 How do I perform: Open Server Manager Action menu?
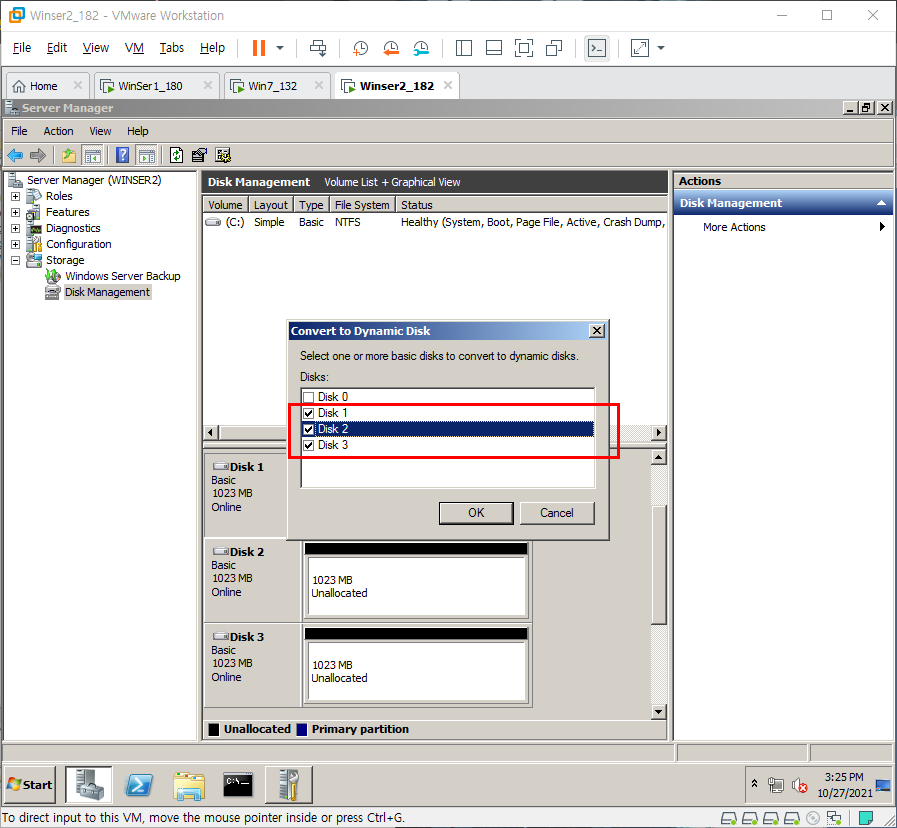[58, 131]
